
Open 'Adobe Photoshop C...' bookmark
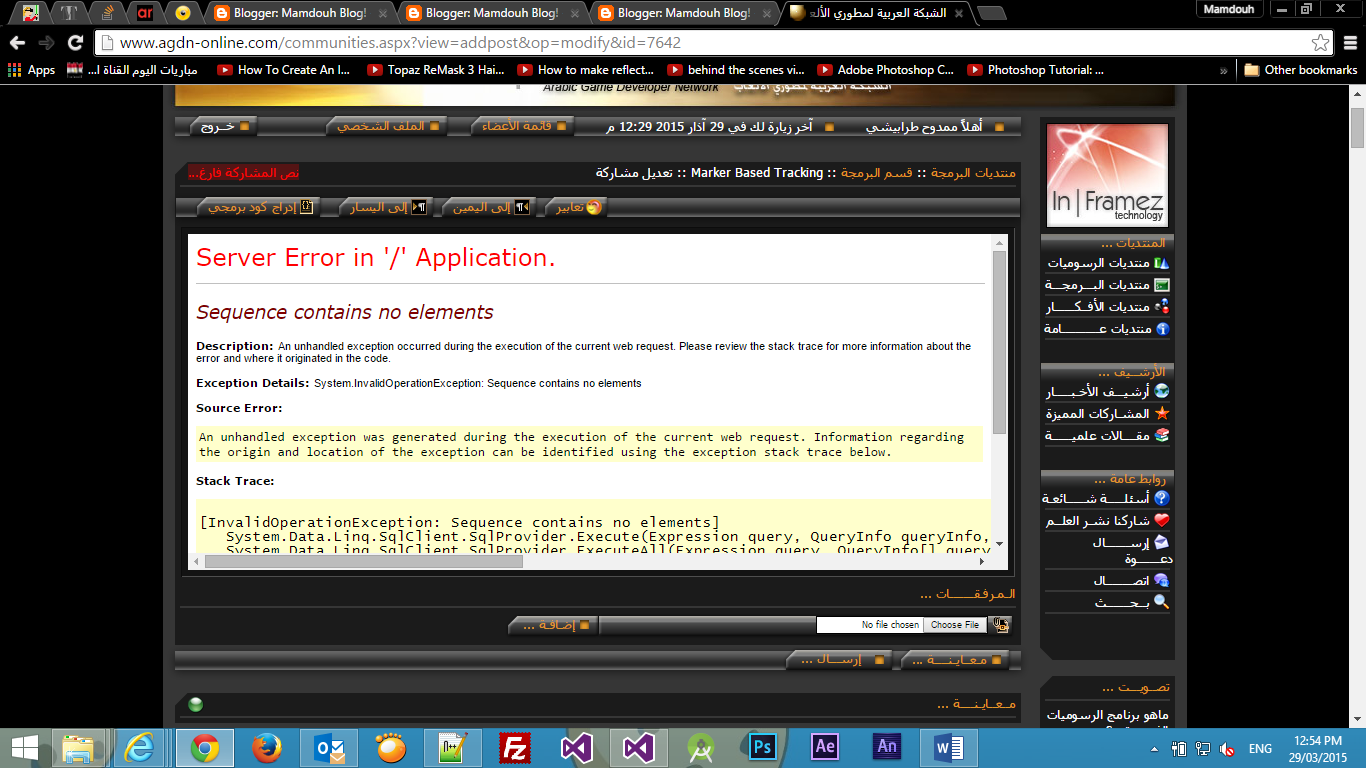point(886,70)
